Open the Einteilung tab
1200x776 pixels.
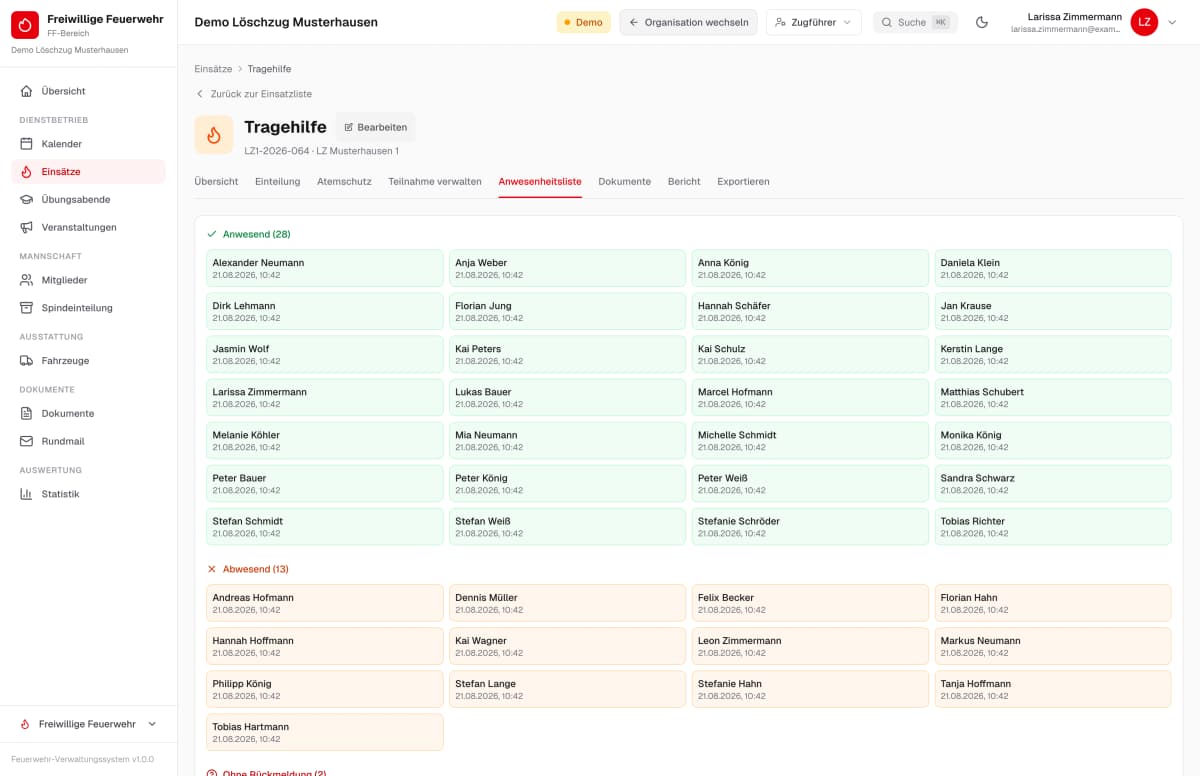point(278,182)
